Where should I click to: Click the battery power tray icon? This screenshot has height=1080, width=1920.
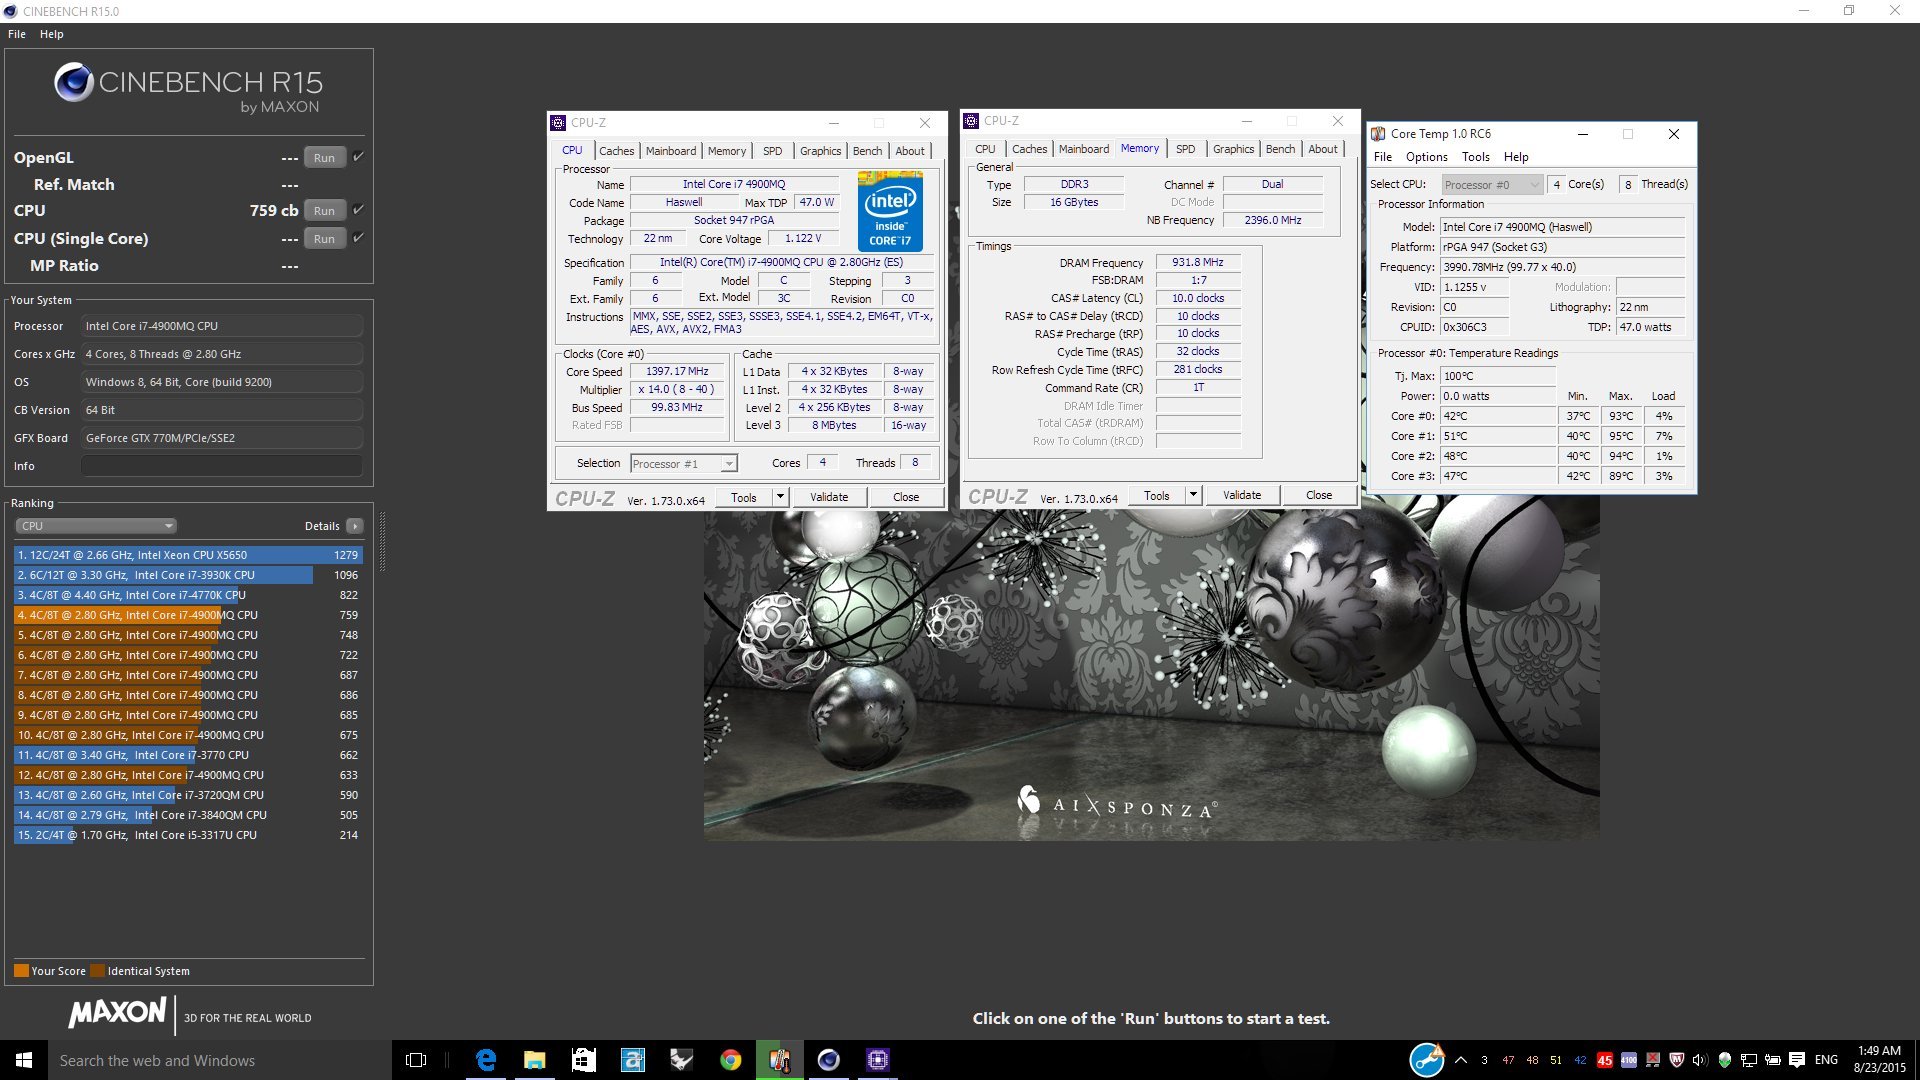(x=1773, y=1060)
